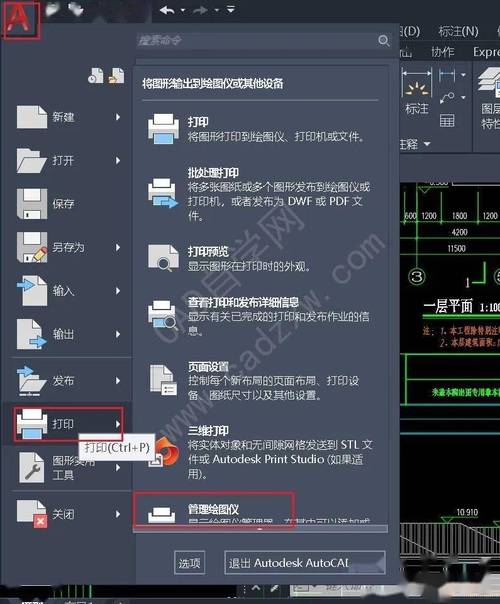Click the table tool icon in ribbon
500x604 pixels.
pyautogui.click(x=447, y=121)
